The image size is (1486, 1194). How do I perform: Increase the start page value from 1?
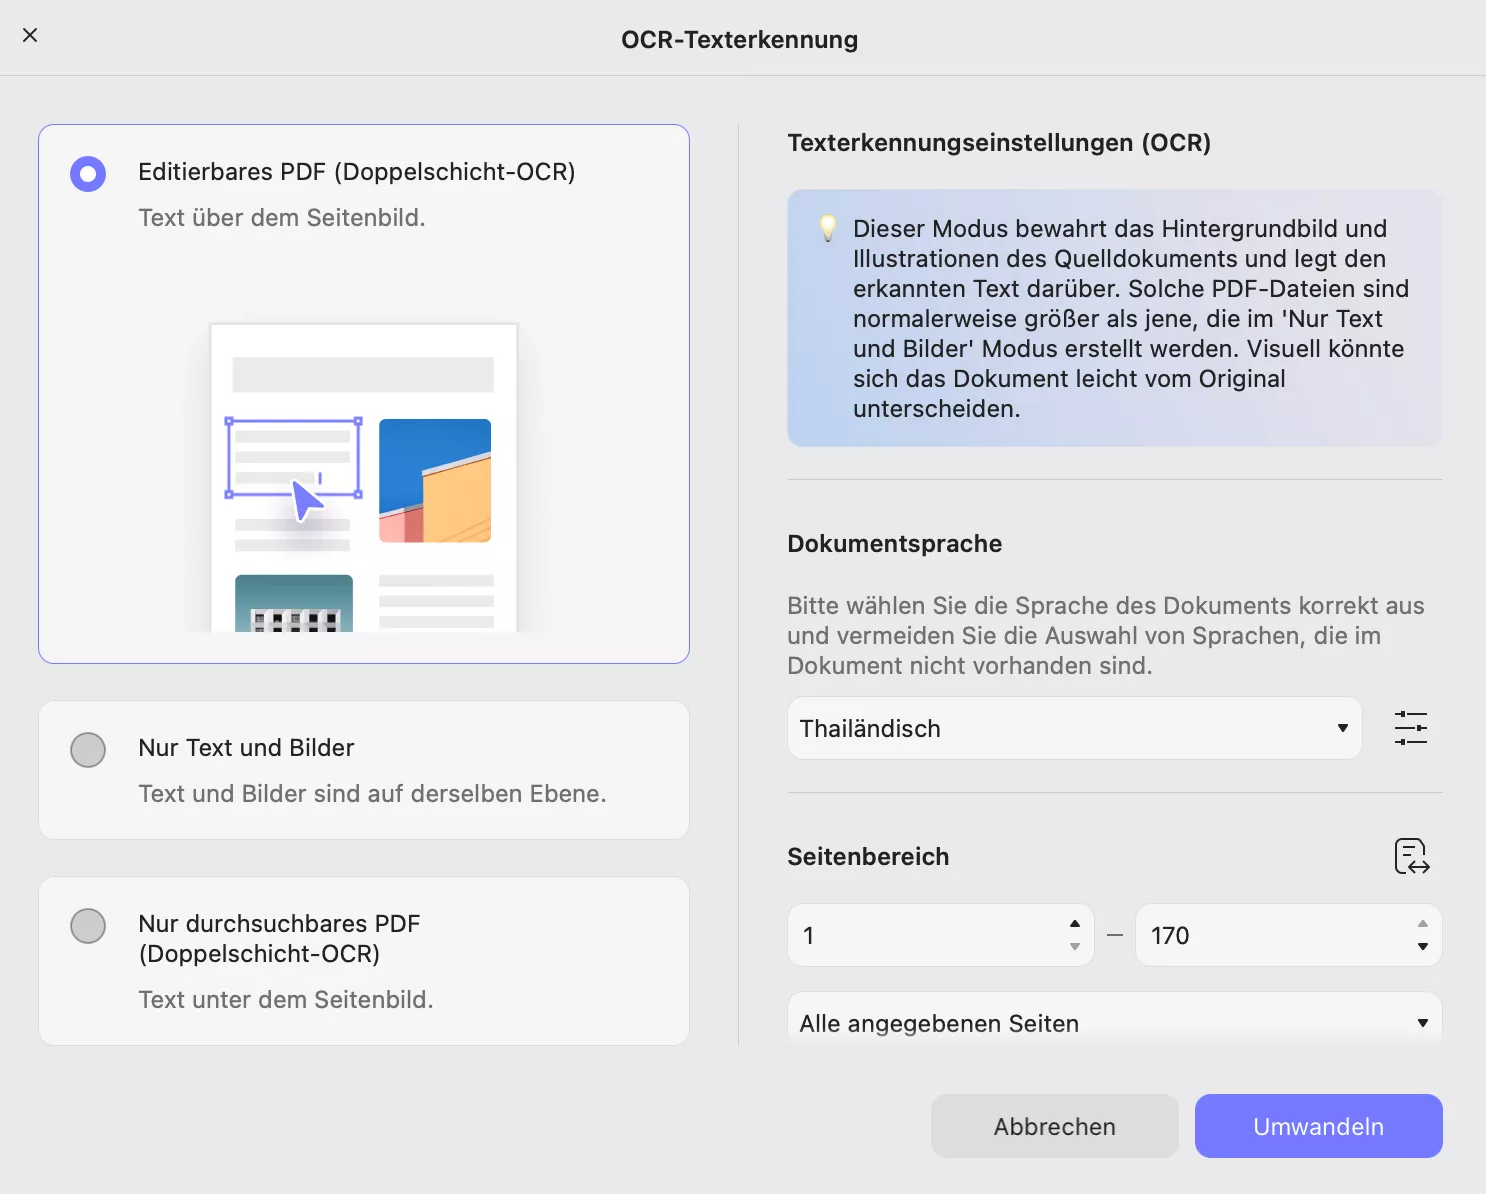pos(1075,923)
